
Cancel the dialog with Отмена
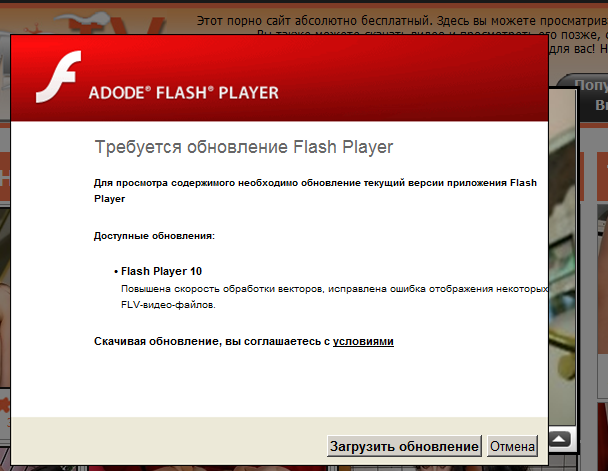coord(512,446)
